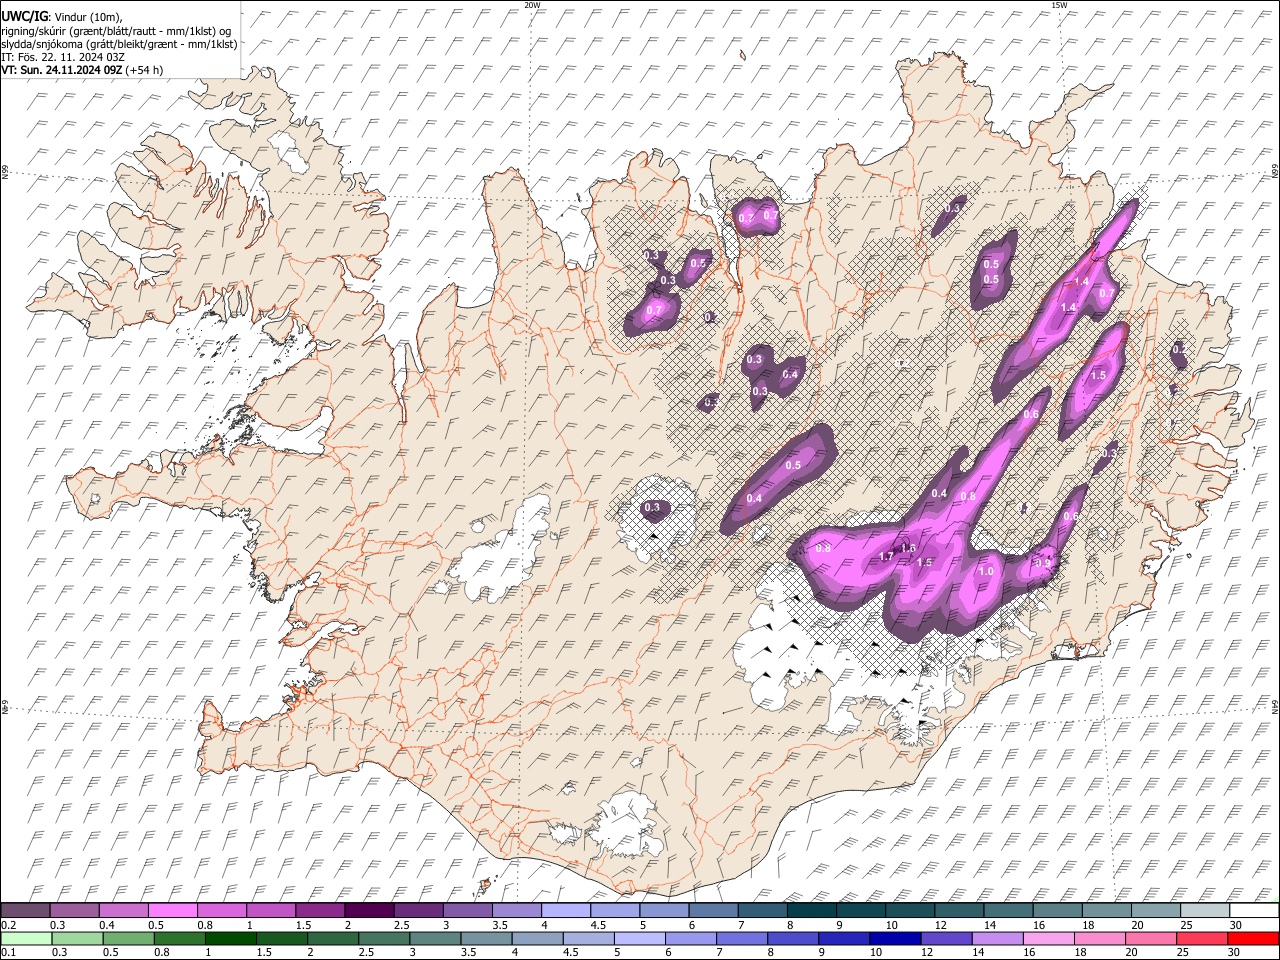
Task: Click the UWC/IG title text
Action: [x=24, y=17]
